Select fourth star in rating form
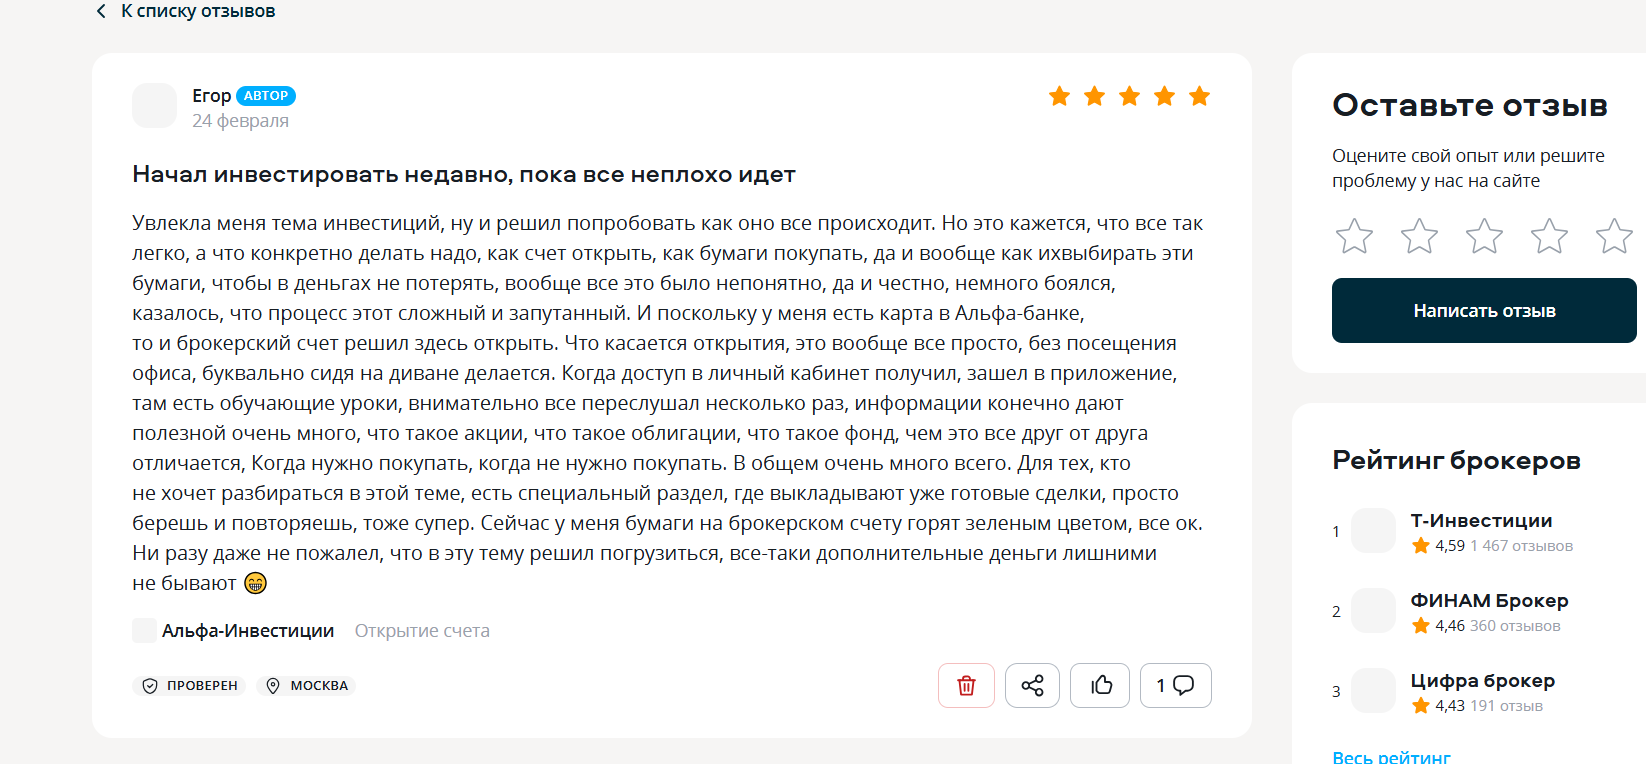The width and height of the screenshot is (1646, 764). pyautogui.click(x=1549, y=237)
